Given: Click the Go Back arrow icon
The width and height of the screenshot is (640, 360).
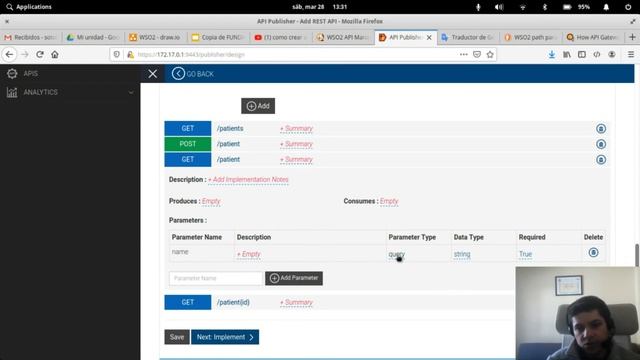Looking at the screenshot, I should 178,73.
